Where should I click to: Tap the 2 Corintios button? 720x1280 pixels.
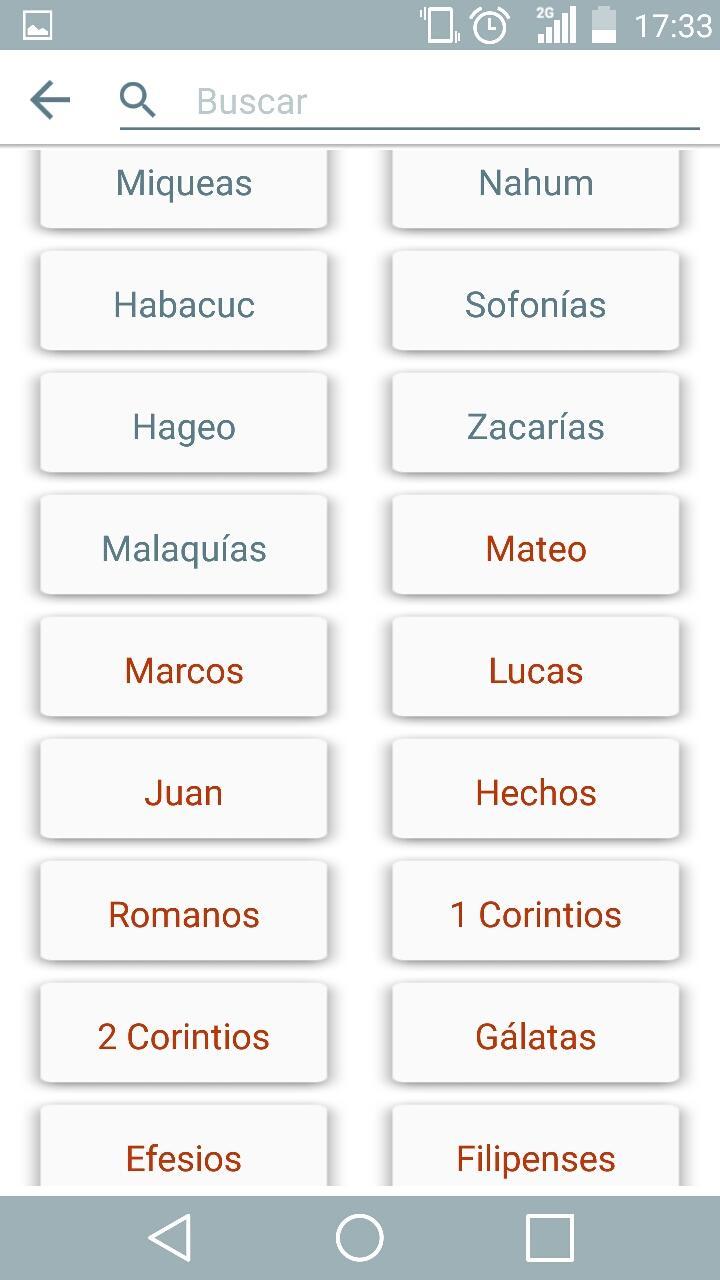pyautogui.click(x=184, y=1036)
